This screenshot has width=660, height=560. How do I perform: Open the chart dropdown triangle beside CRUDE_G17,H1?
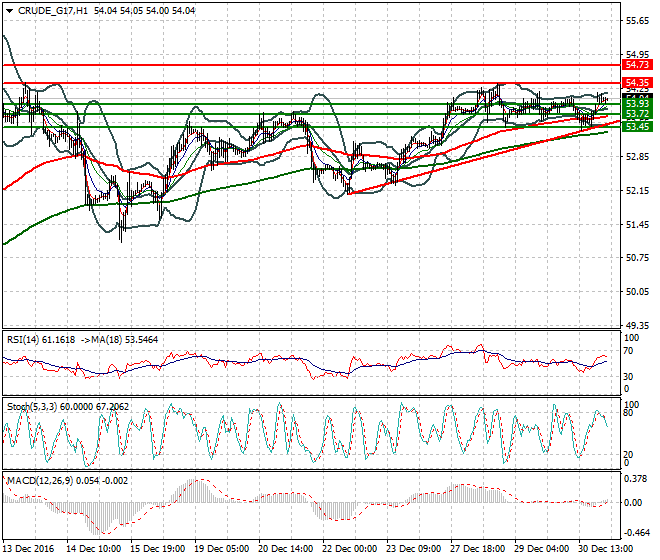(x=9, y=11)
